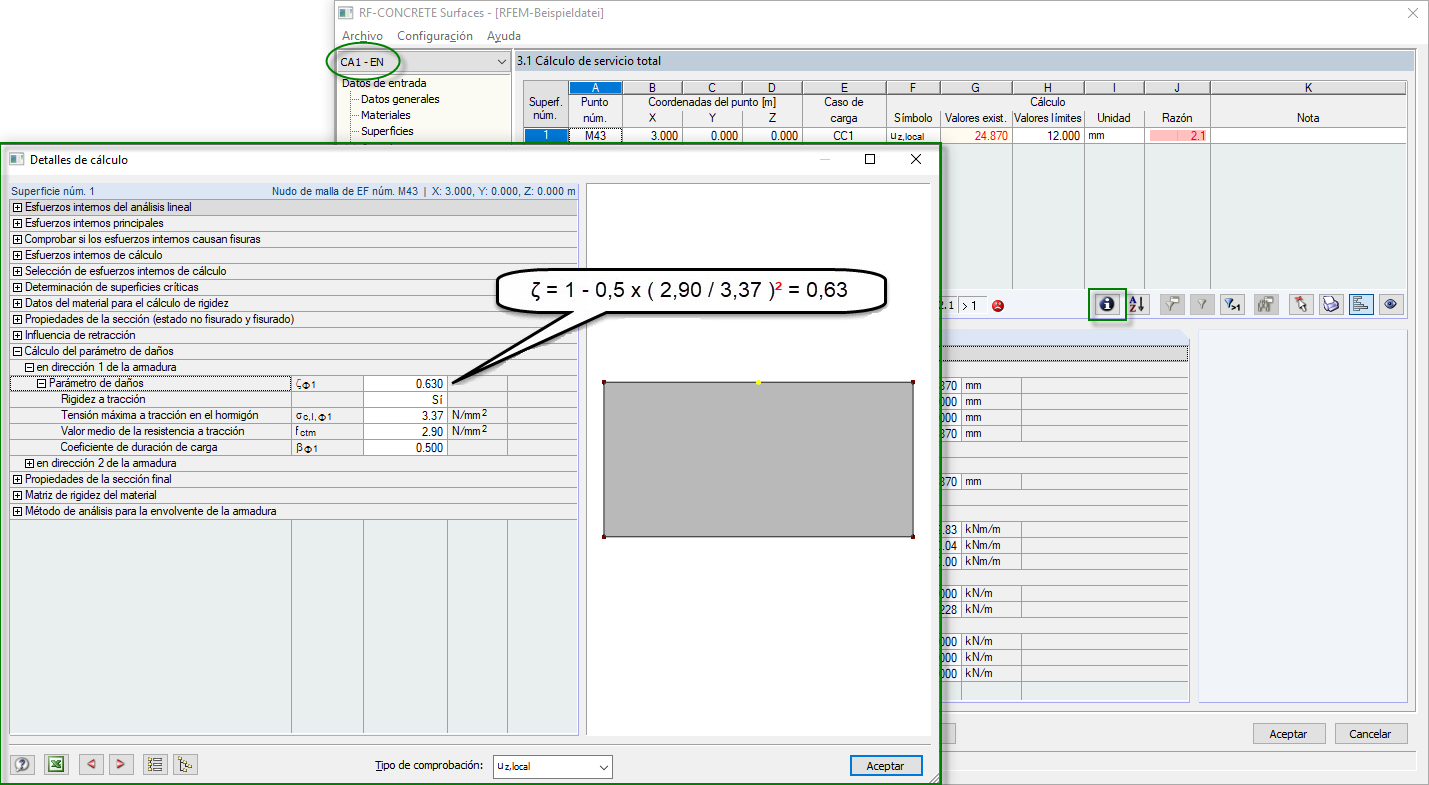Collapse Cálculo del parámetro de daños

[17, 351]
